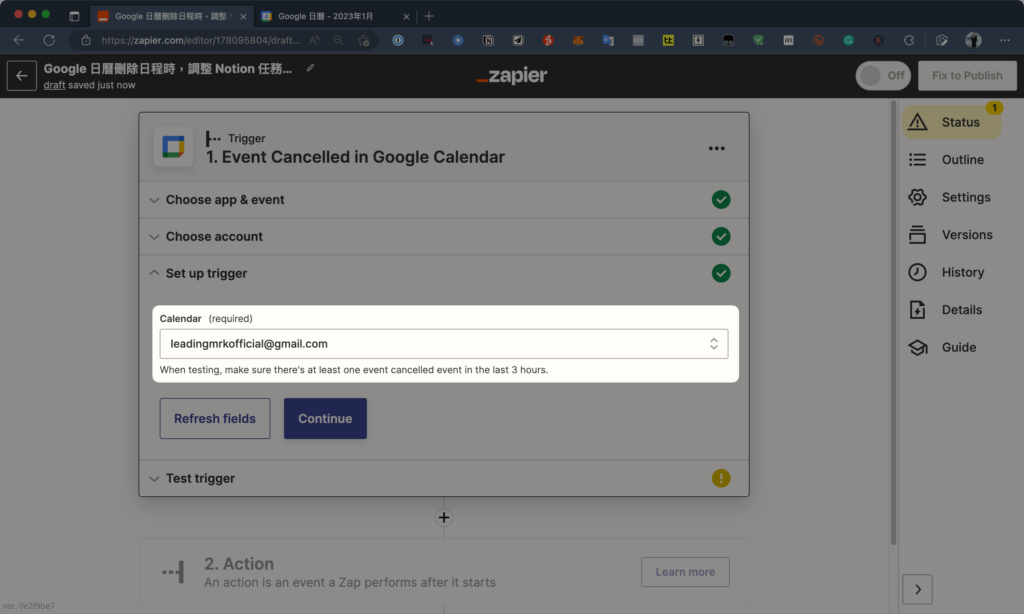Screen dimensions: 1024x614
Task: Add a step with the plus button
Action: coord(443,517)
